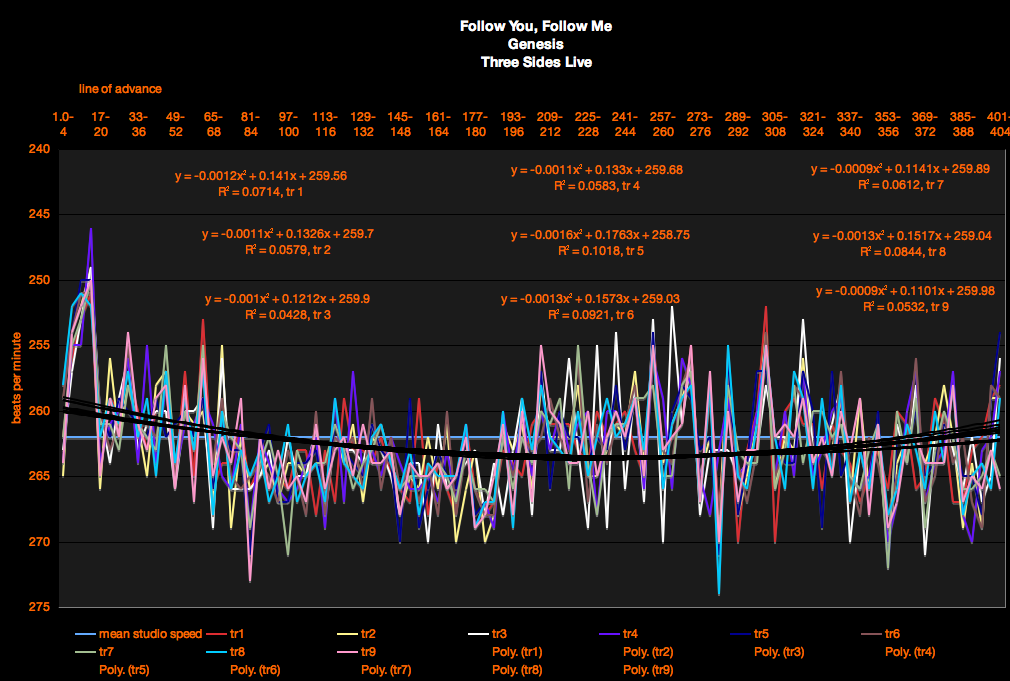Select the 'line of advance' axis label

[x=120, y=90]
